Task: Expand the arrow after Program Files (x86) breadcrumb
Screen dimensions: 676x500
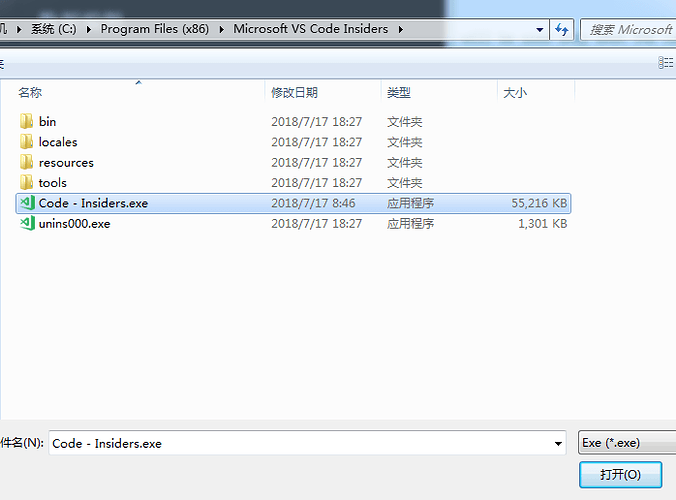Action: [x=221, y=29]
